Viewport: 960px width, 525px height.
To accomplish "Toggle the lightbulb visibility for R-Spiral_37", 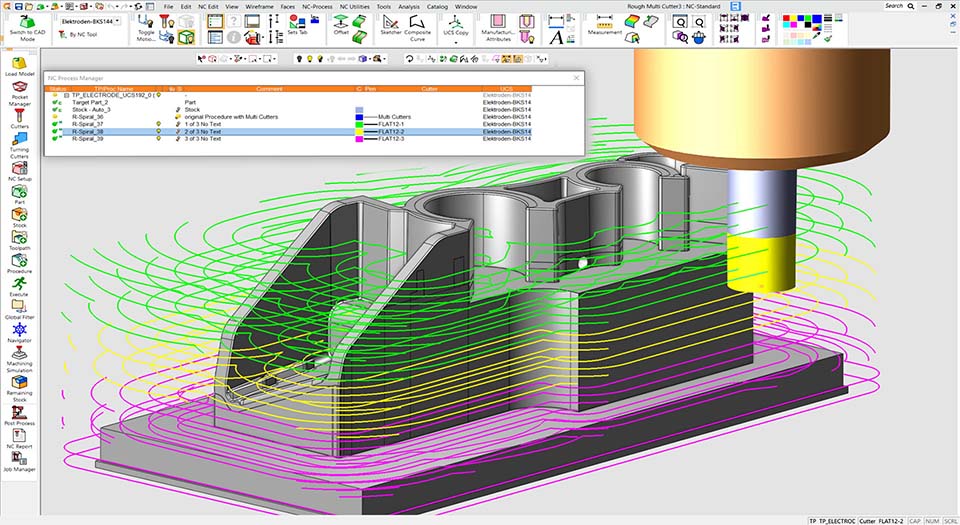I will (159, 124).
